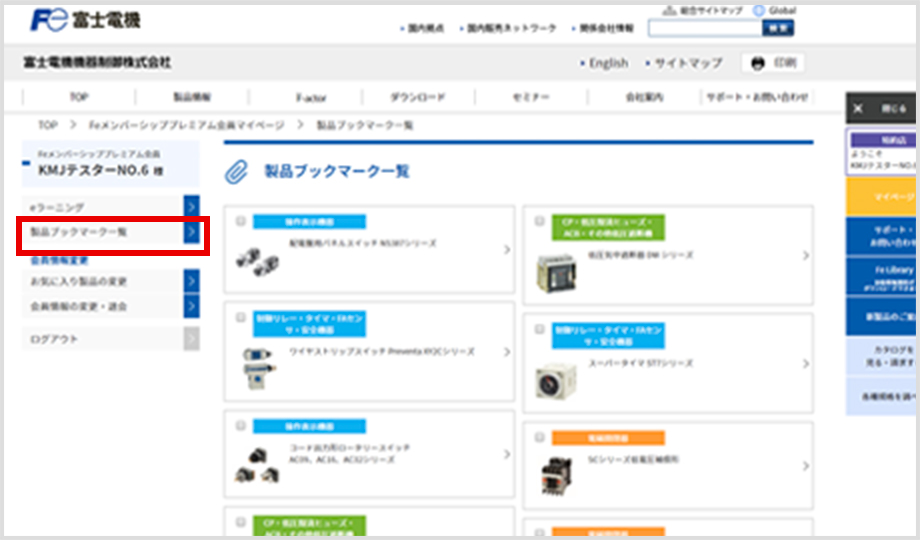Click Feメンバーシッププレミアム会員マイページ breadcrumb
The image size is (920, 540).
coord(187,125)
